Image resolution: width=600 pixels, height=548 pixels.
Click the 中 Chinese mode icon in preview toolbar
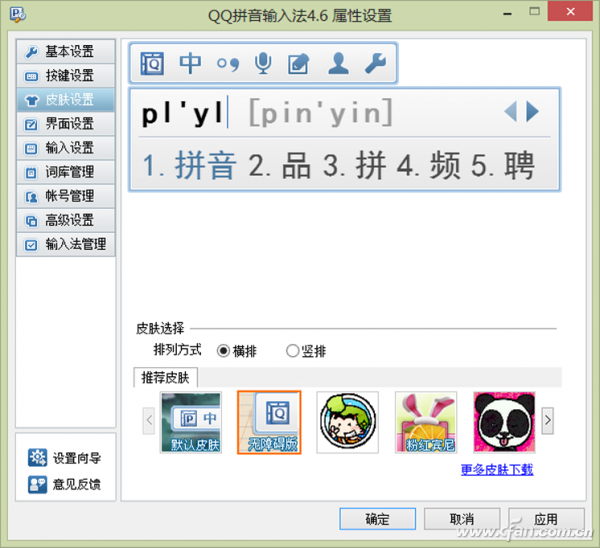point(190,64)
